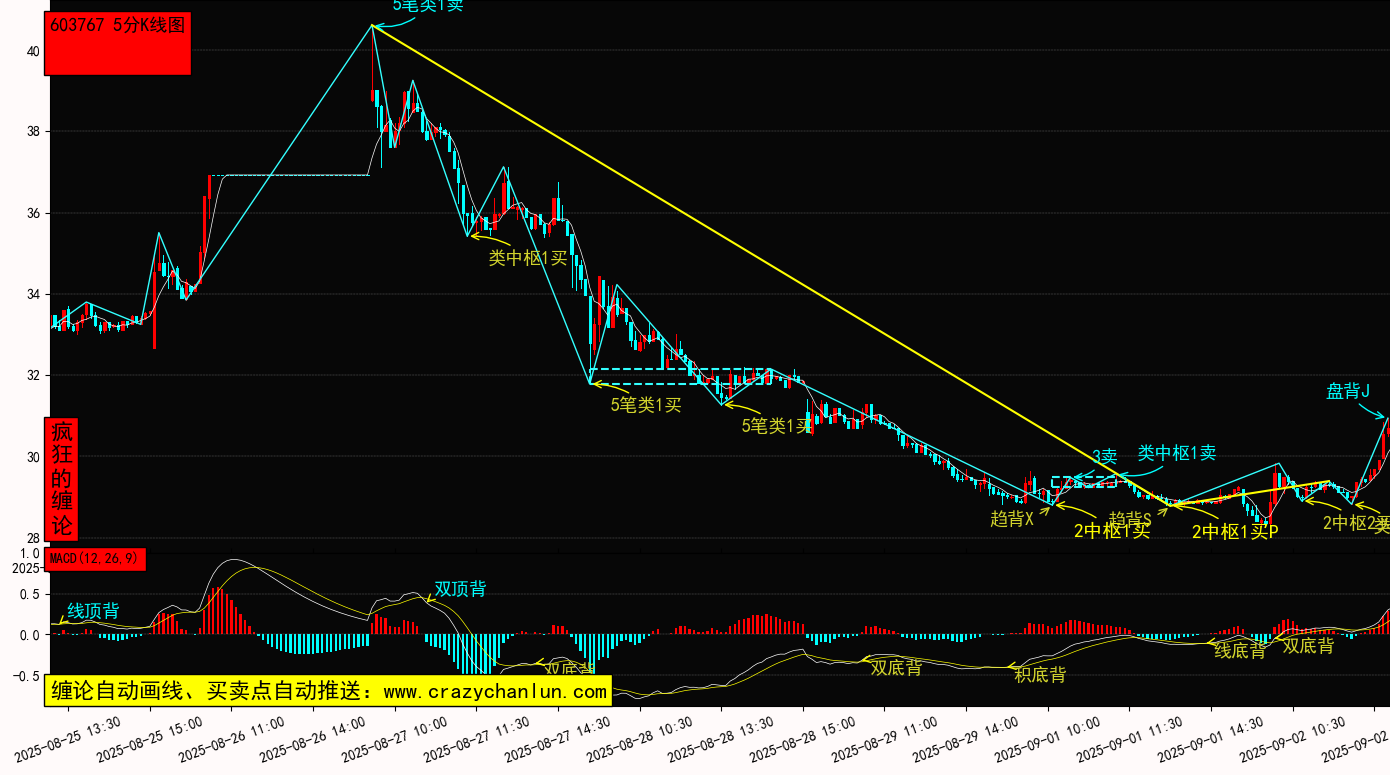Select the 2中枢1买P buy point label
Viewport: 1390px width, 775px height.
tap(1235, 532)
